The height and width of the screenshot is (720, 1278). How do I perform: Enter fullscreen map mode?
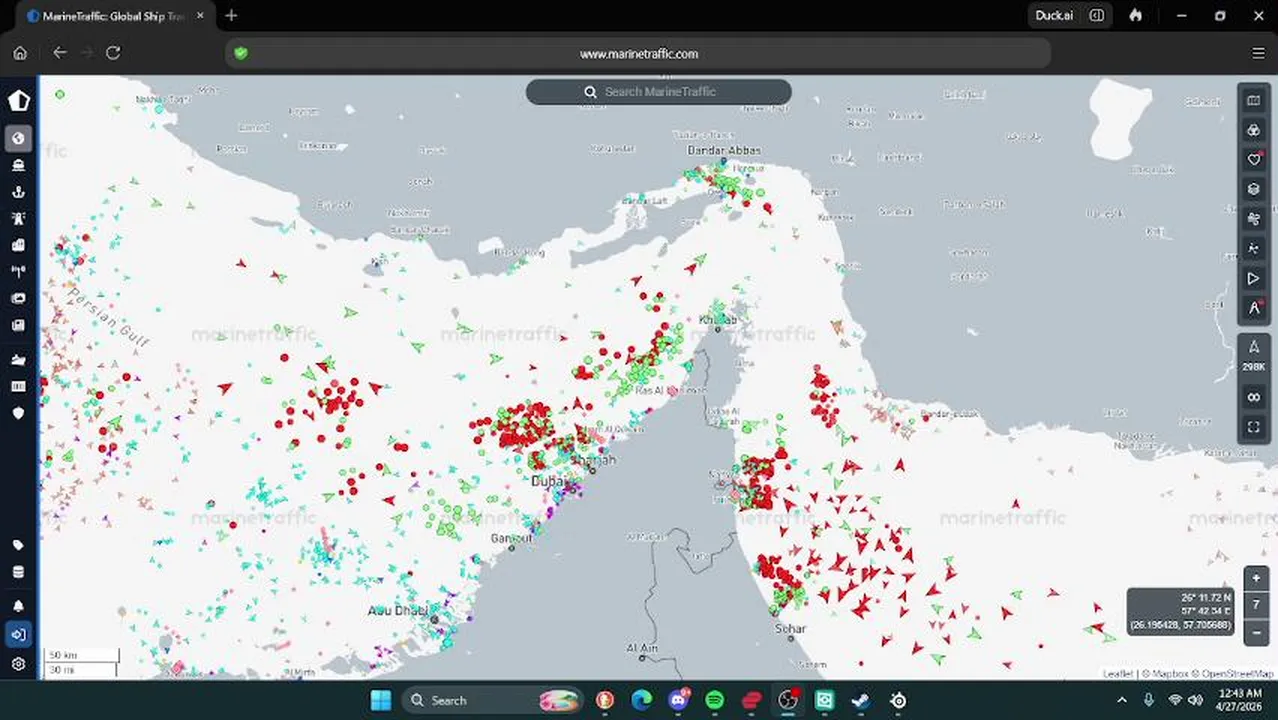point(1254,427)
